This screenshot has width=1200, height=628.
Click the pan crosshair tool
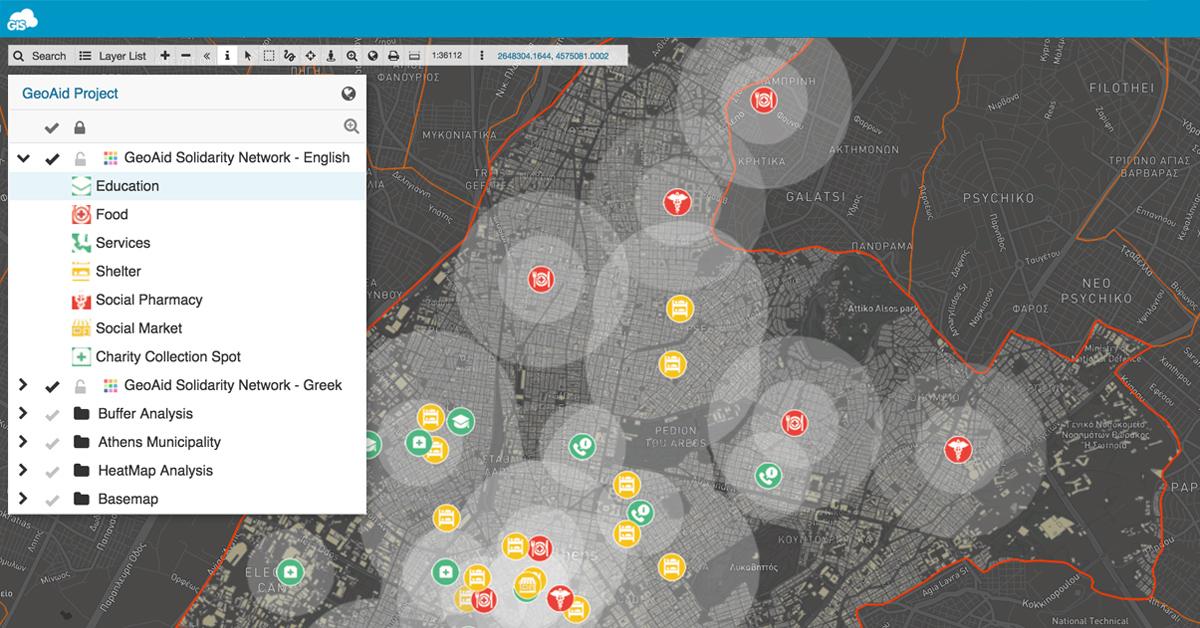310,56
